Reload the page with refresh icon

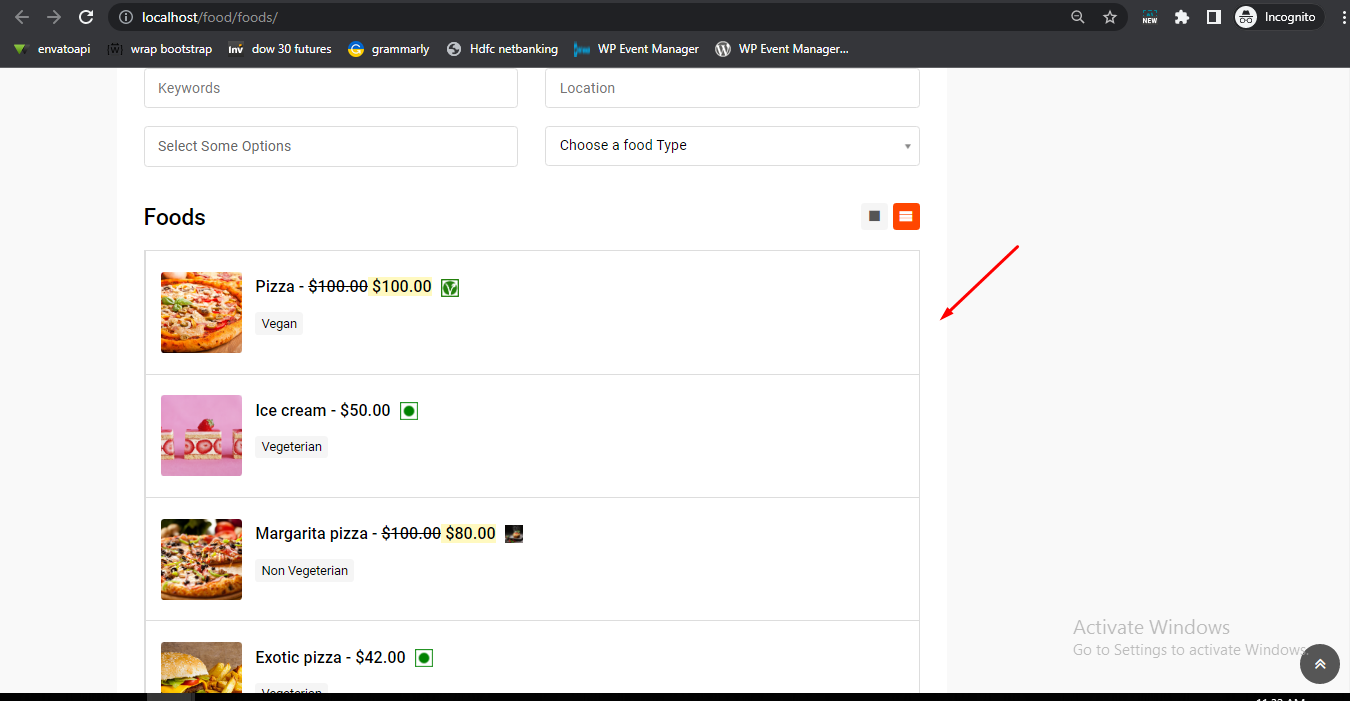click(x=86, y=17)
